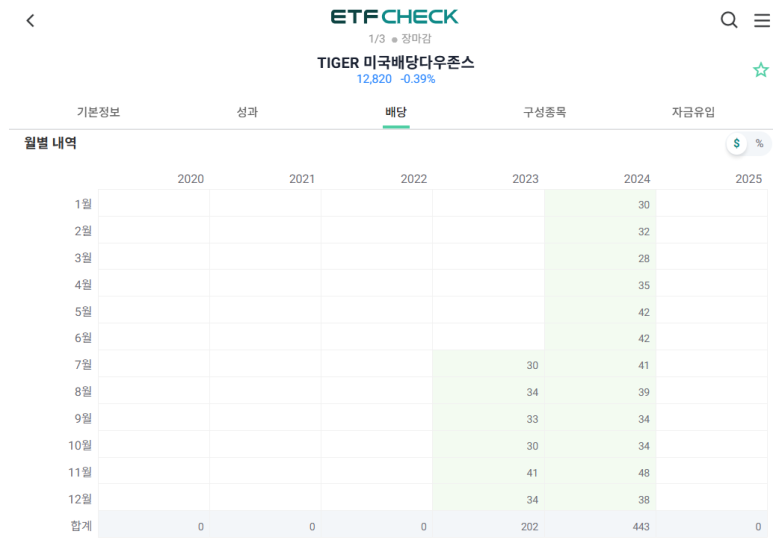The width and height of the screenshot is (773, 546).
Task: Click the 5월 row label
Action: [x=83, y=312]
